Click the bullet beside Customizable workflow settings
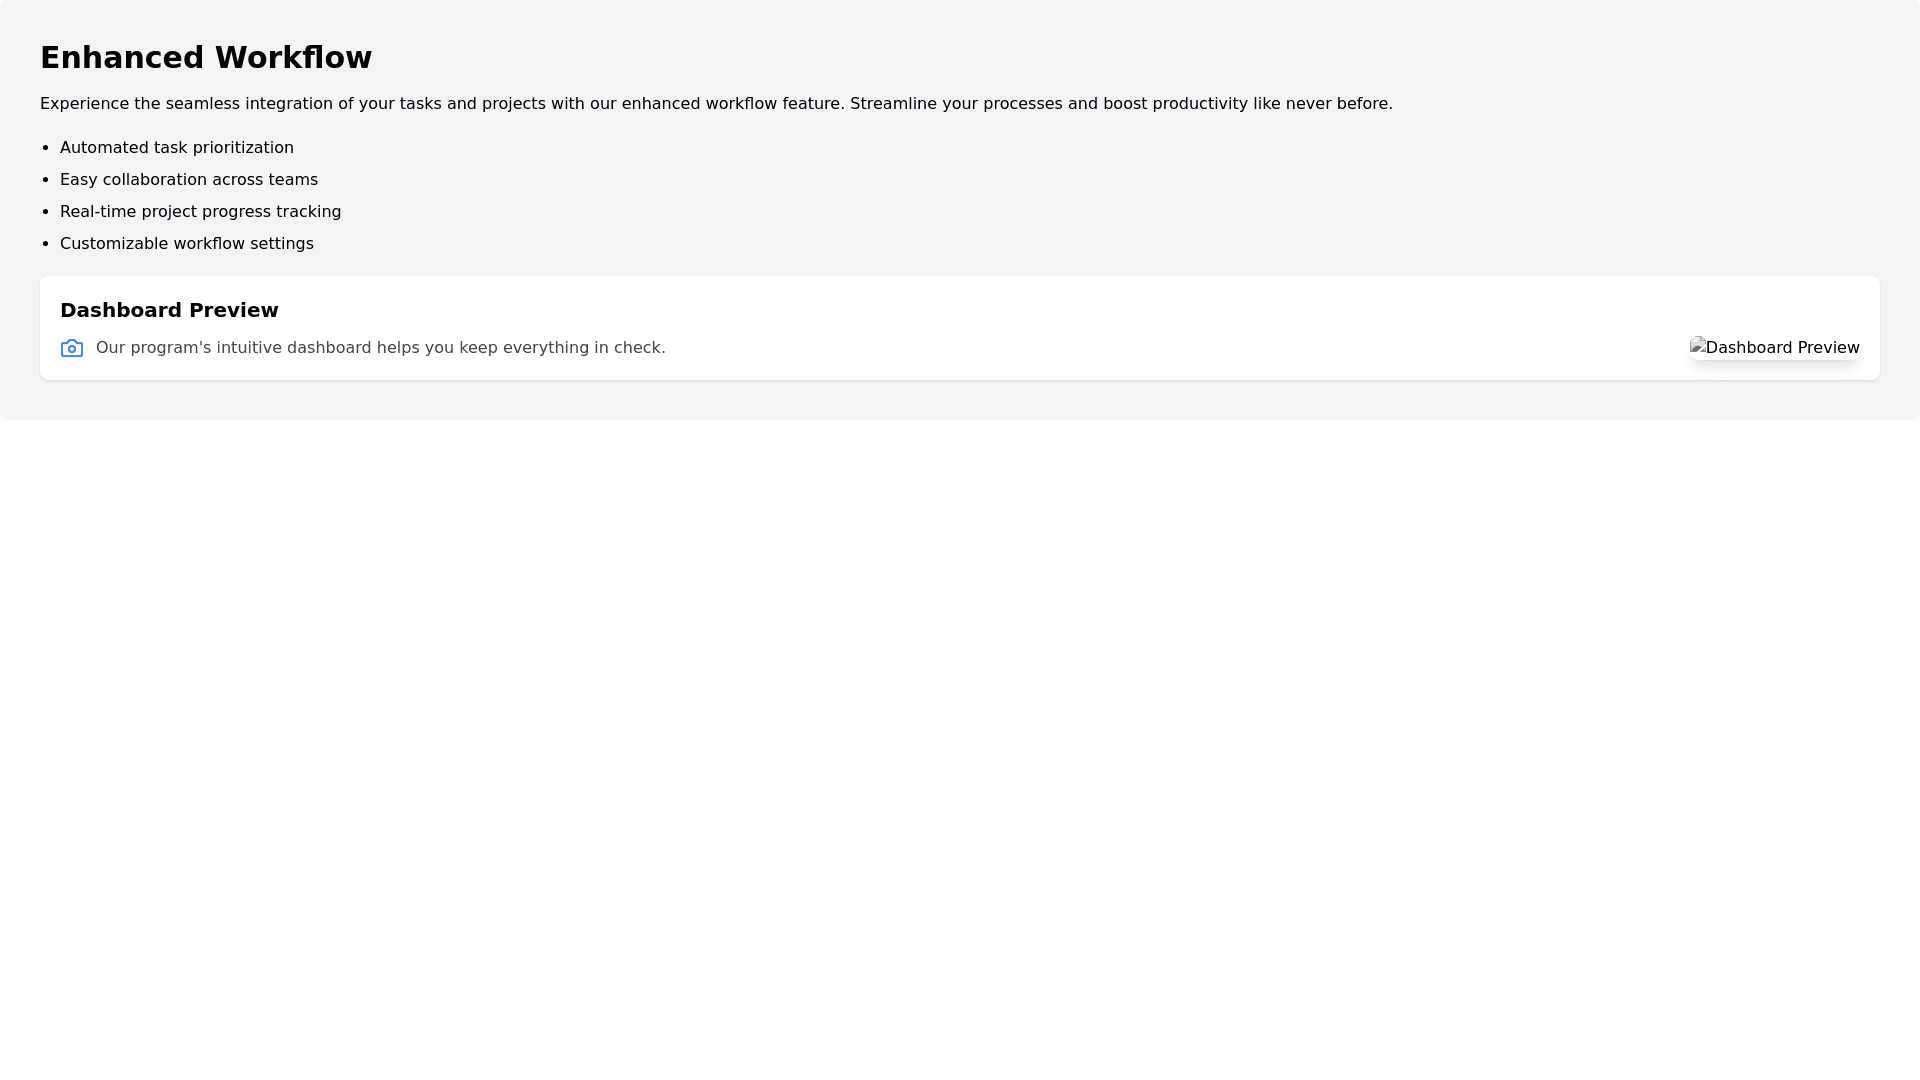 tap(47, 244)
